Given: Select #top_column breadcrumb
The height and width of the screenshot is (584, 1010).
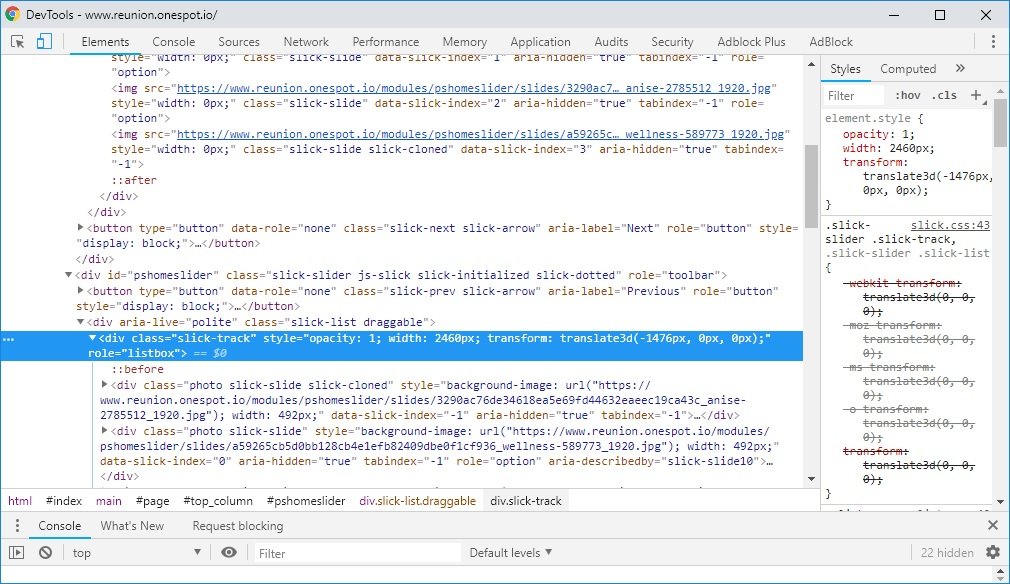Looking at the screenshot, I should coord(218,501).
